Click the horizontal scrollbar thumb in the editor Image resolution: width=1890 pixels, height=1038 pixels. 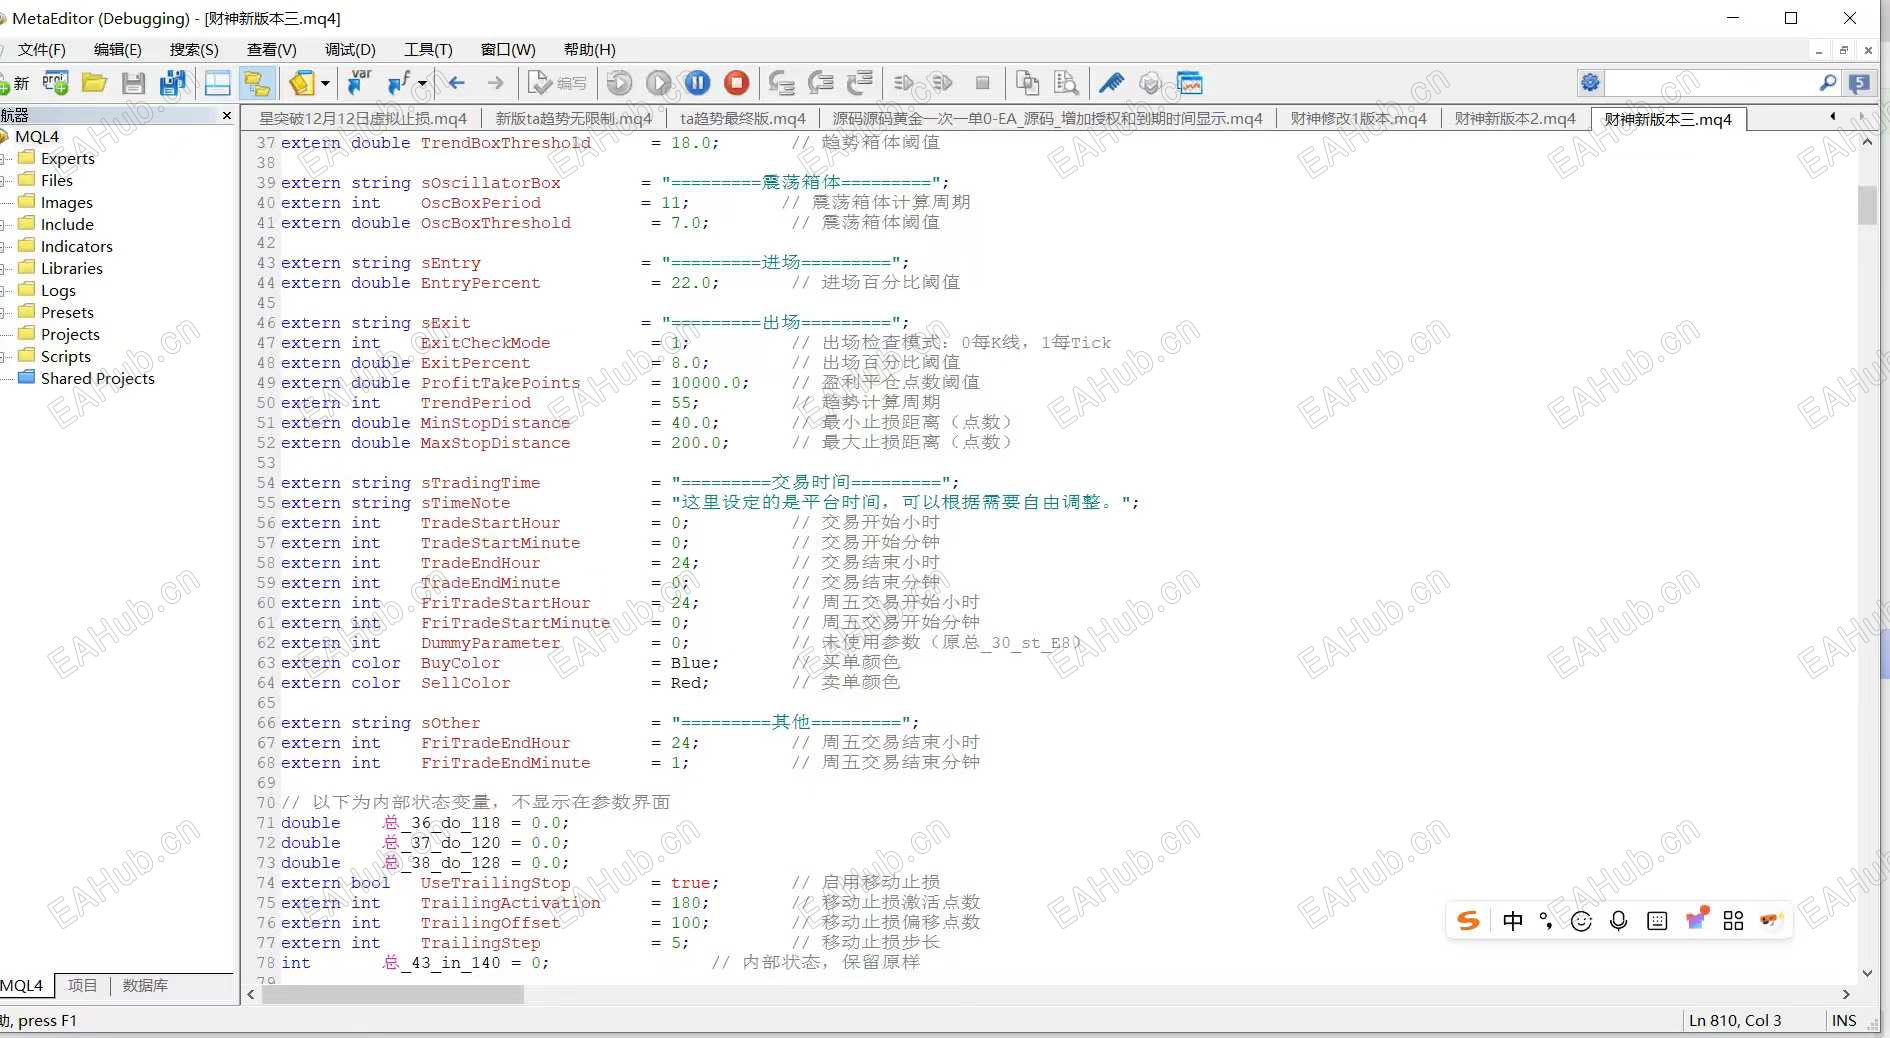[392, 994]
